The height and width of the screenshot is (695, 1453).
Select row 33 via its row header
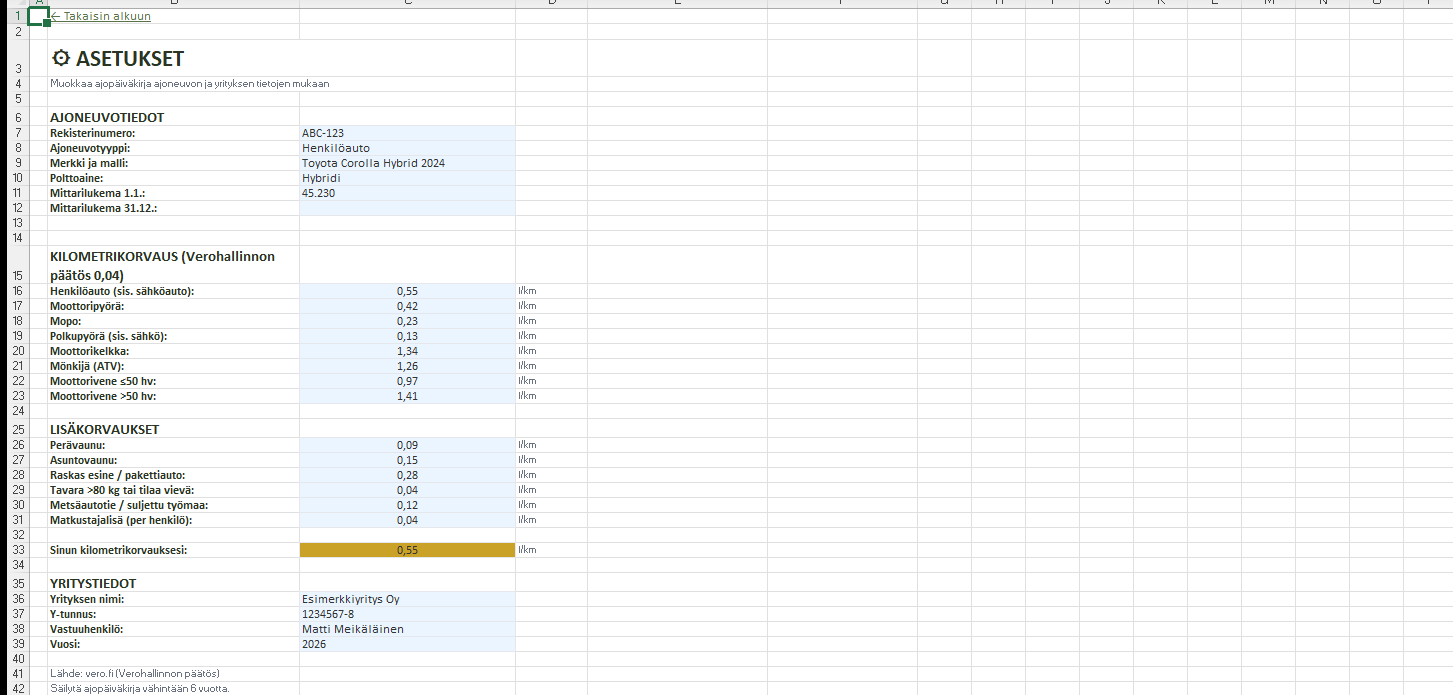17,550
